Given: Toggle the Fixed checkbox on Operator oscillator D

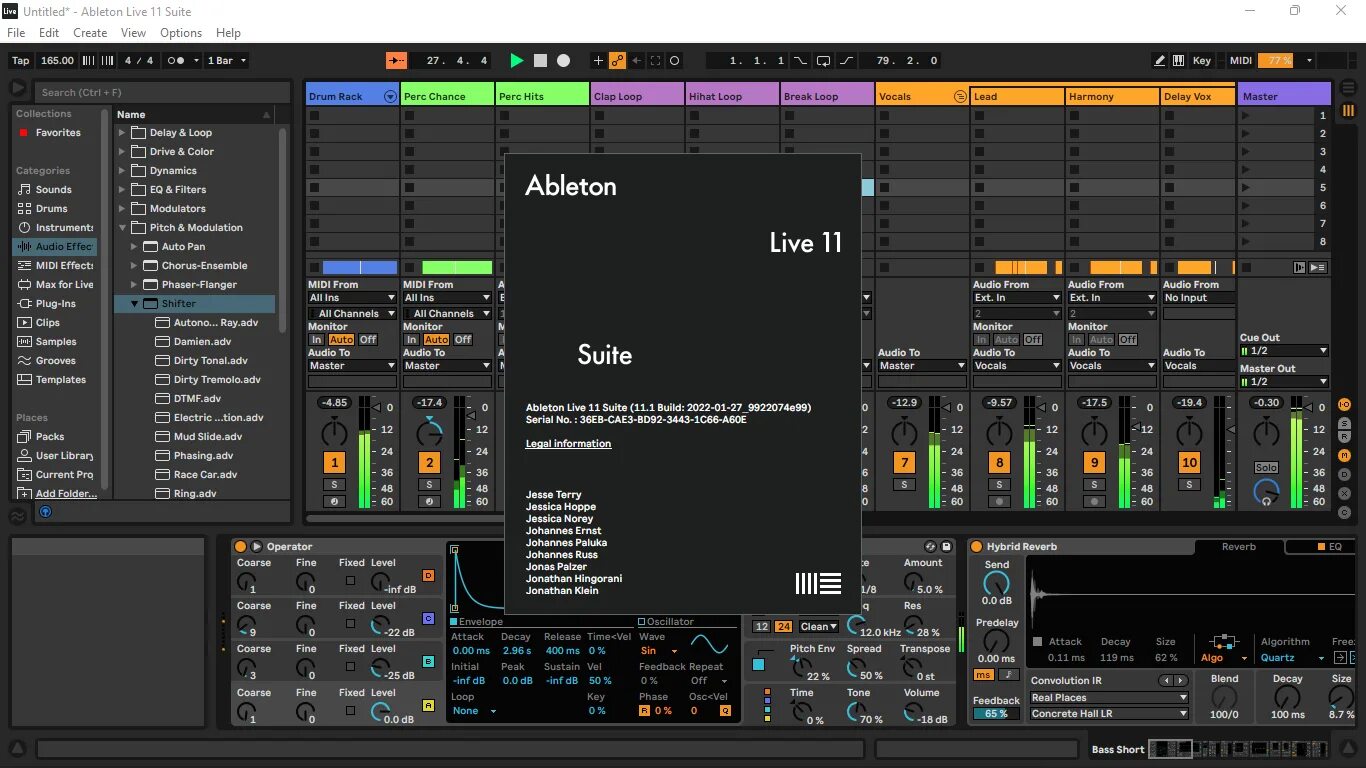Looking at the screenshot, I should (x=349, y=580).
